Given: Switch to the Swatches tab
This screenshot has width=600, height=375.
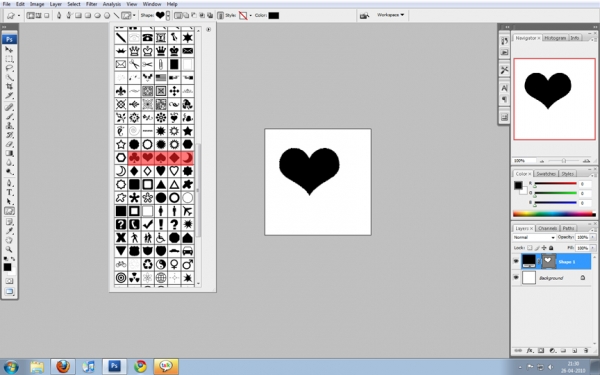Looking at the screenshot, I should 546,174.
